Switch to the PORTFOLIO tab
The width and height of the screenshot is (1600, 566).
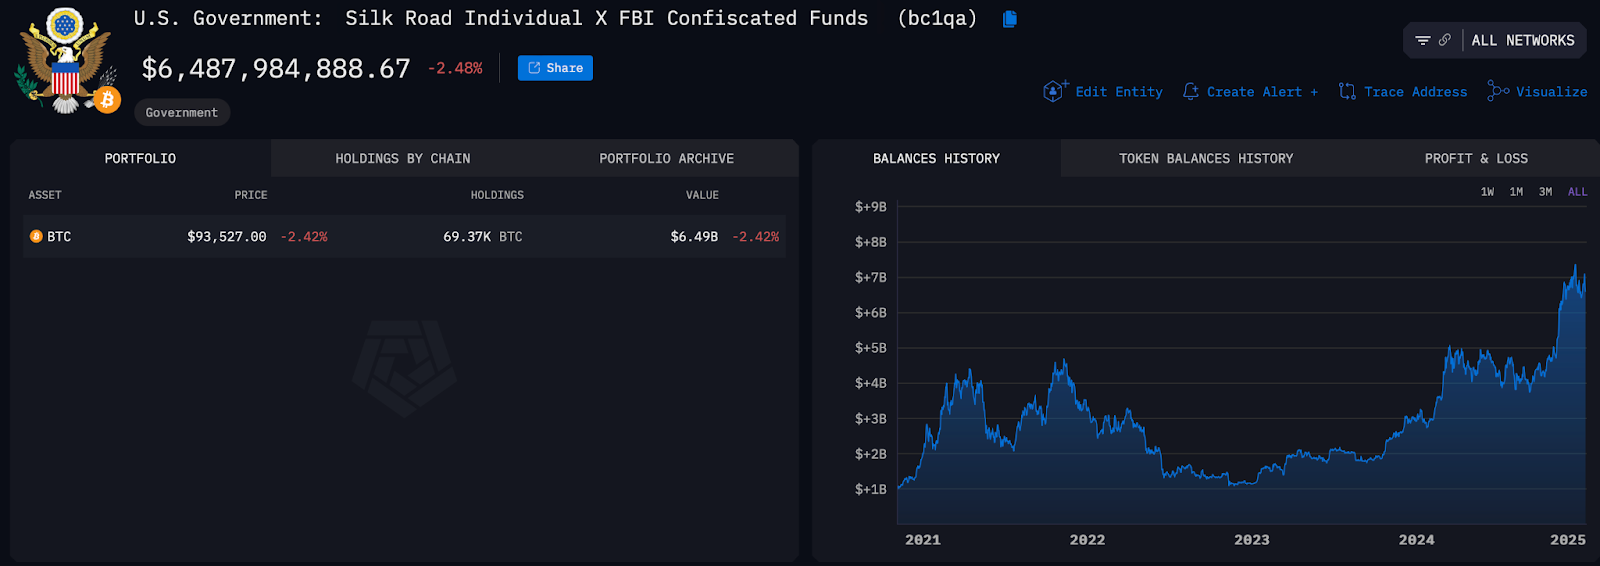click(x=140, y=158)
